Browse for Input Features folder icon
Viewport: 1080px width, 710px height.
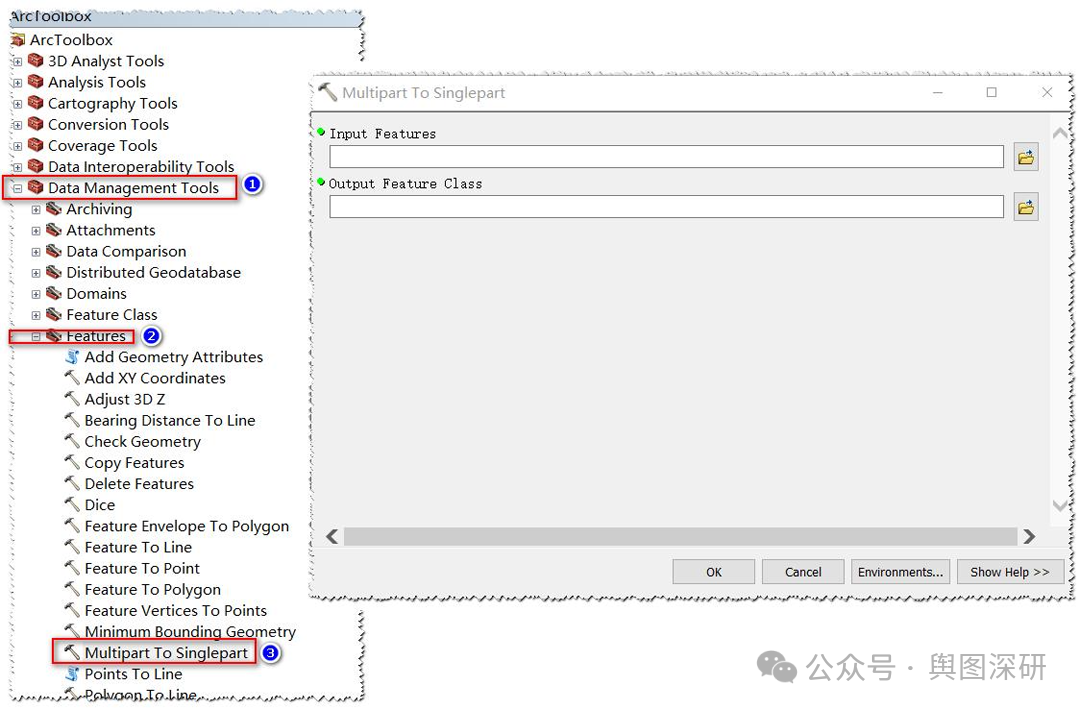coord(1026,158)
